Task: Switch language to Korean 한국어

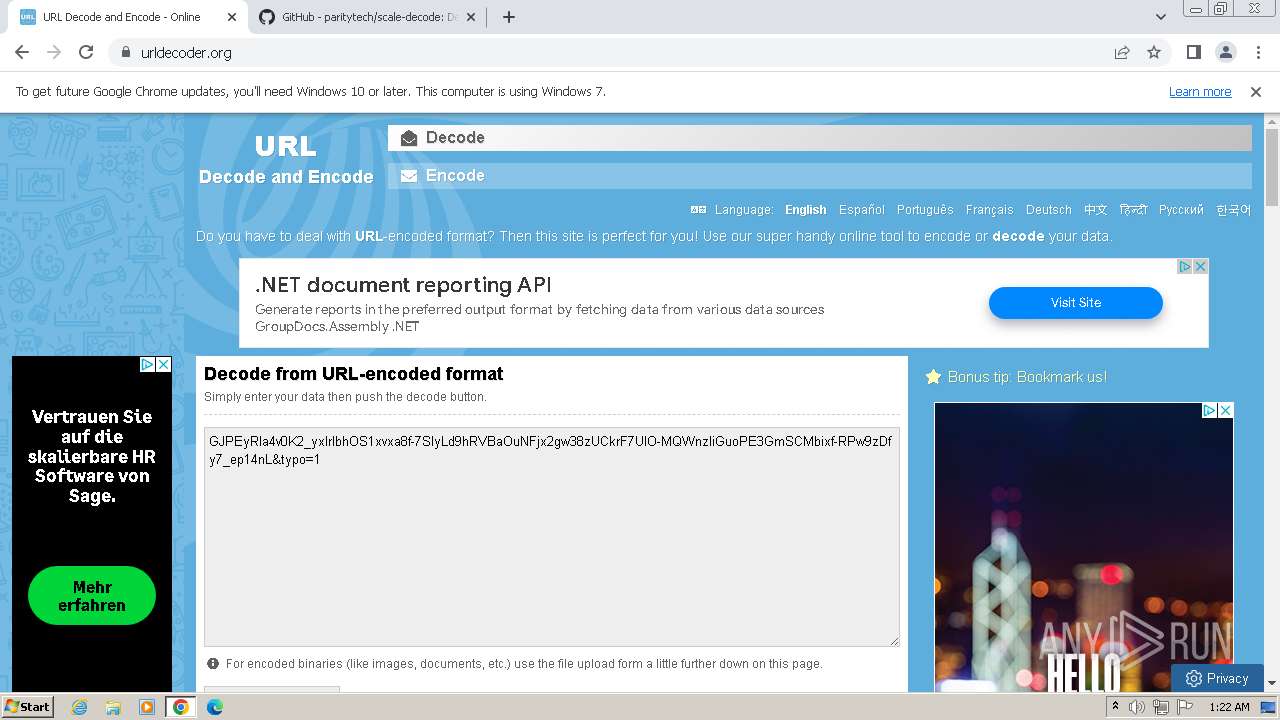Action: coord(1233,210)
